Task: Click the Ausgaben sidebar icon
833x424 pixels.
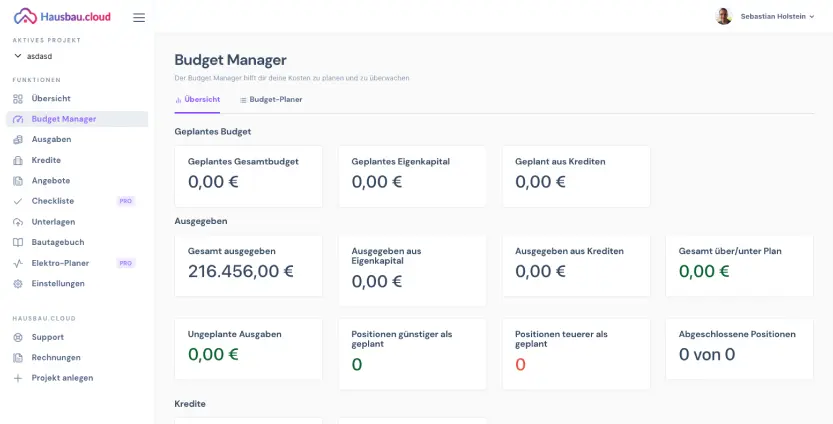Action: pos(18,140)
